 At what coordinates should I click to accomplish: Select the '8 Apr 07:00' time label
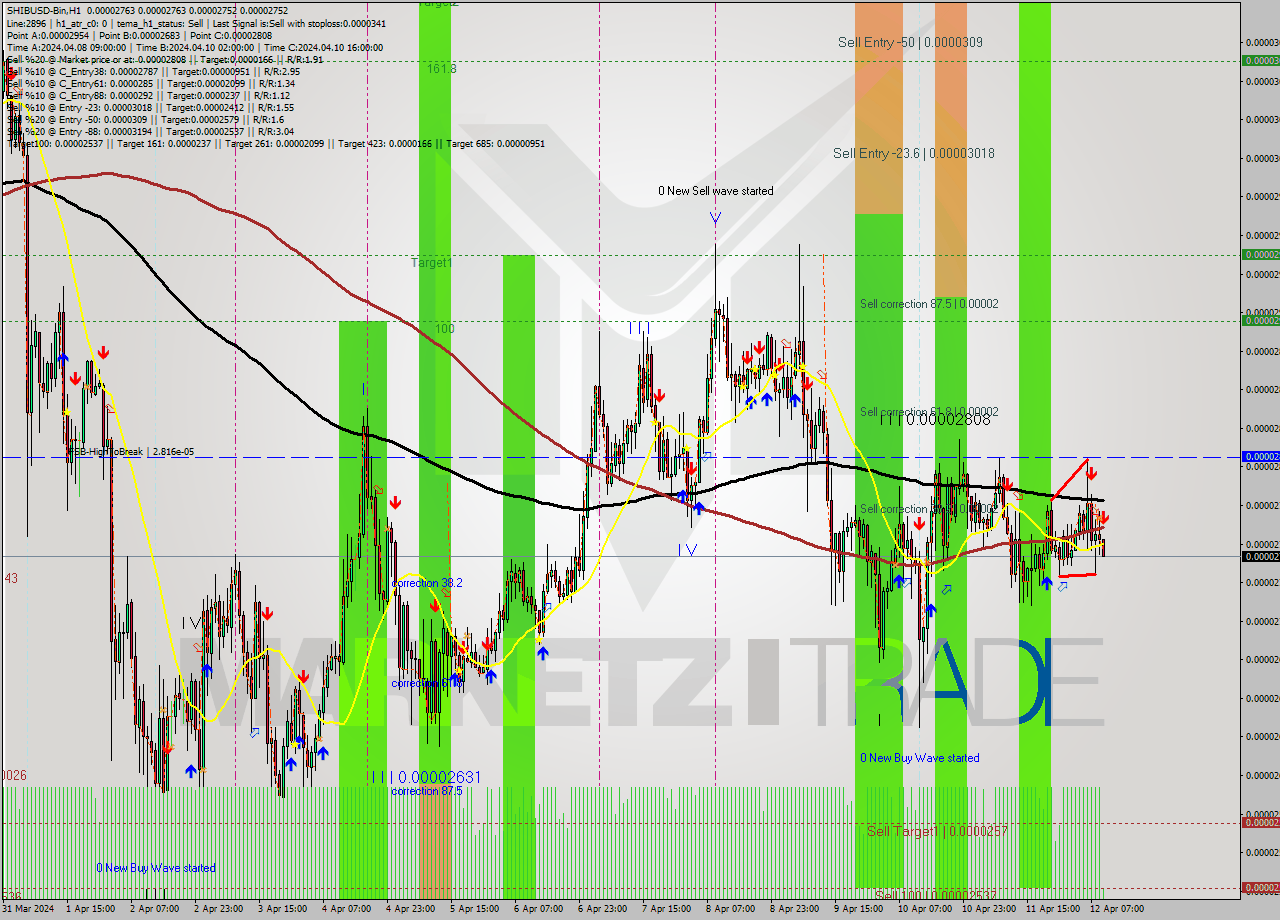pos(733,909)
